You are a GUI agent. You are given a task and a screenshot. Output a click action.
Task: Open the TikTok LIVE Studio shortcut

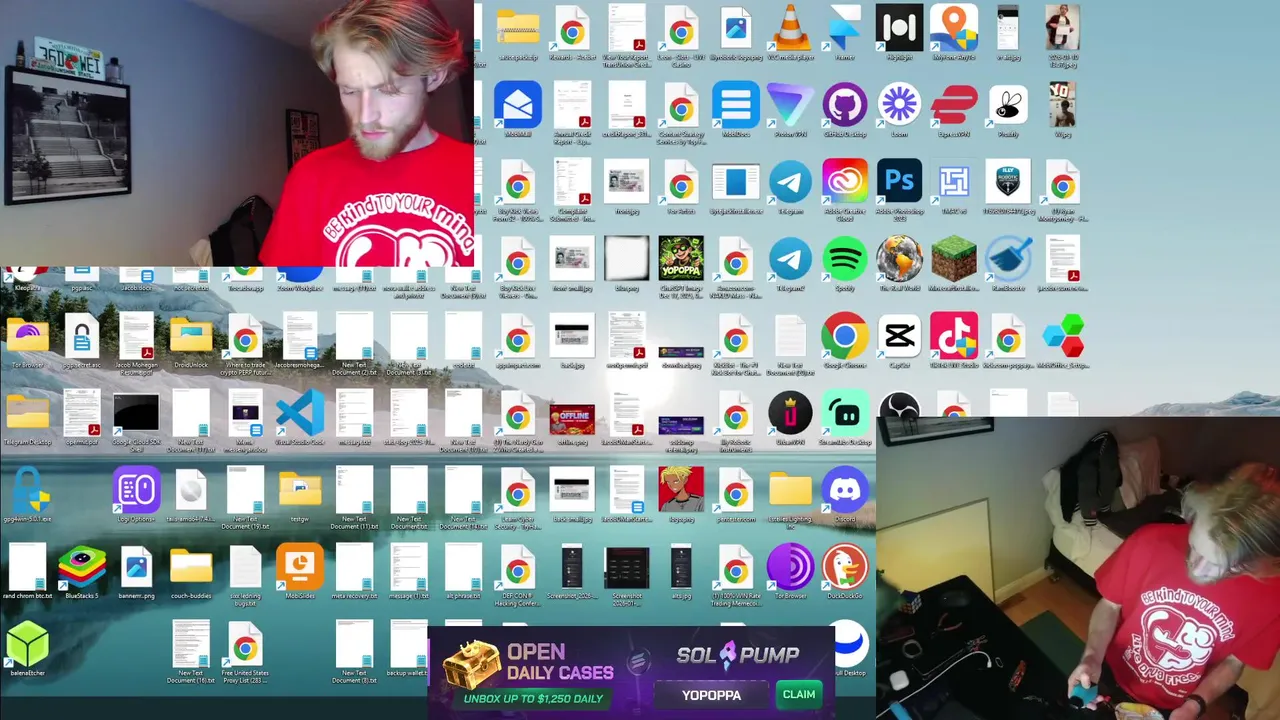click(x=954, y=337)
